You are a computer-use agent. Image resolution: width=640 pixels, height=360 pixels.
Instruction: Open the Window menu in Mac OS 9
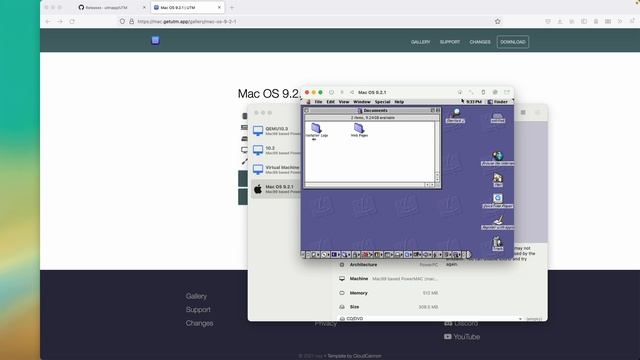[362, 102]
